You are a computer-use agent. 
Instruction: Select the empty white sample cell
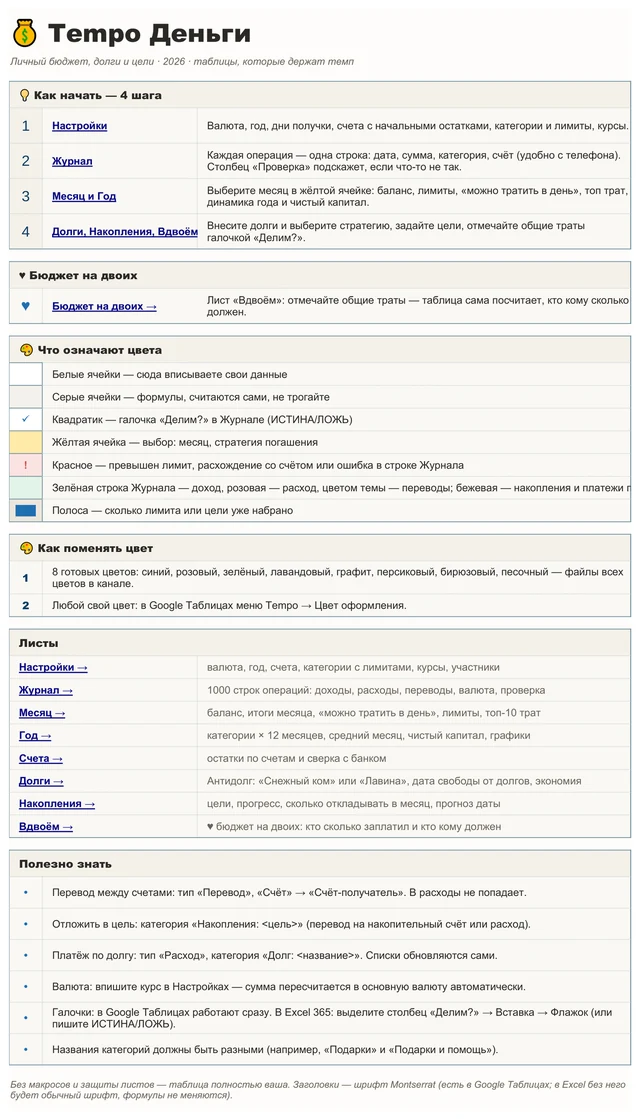pos(26,374)
